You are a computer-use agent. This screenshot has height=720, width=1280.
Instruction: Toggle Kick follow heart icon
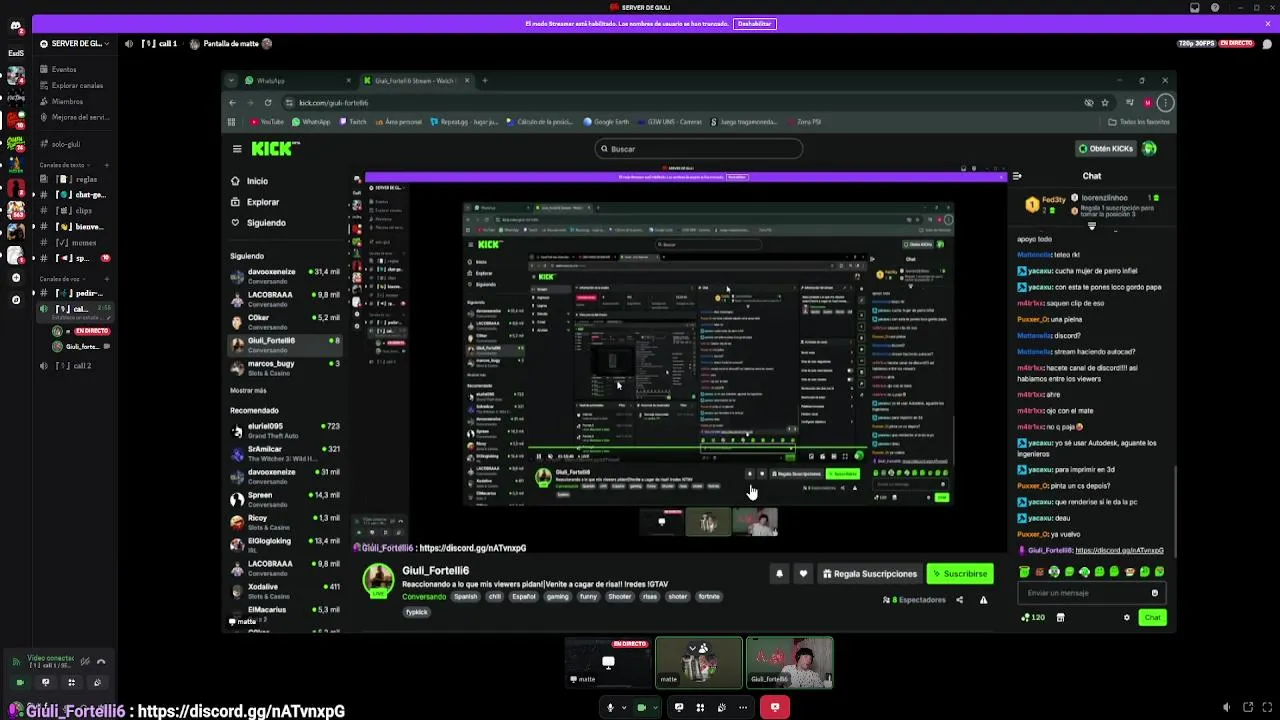(803, 574)
